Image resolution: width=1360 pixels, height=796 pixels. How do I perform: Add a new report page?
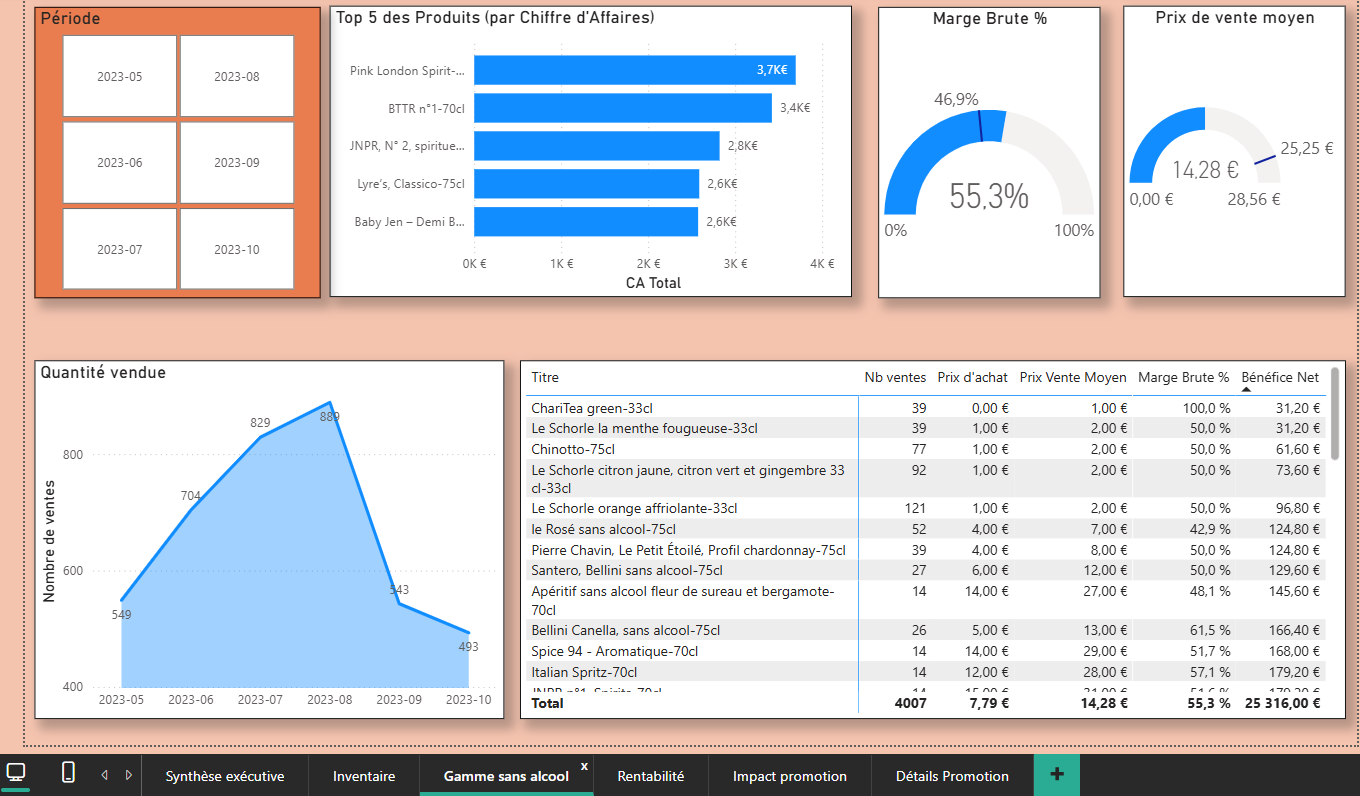(x=1057, y=775)
